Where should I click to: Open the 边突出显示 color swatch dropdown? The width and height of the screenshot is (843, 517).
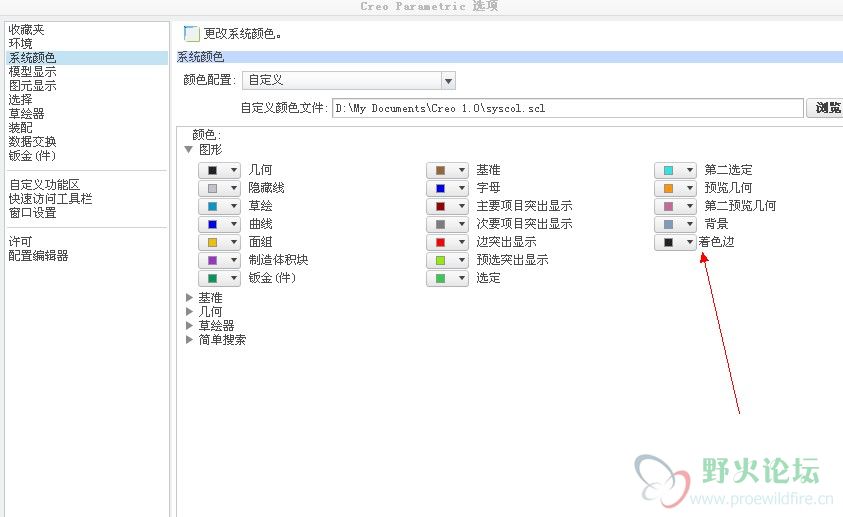447,242
